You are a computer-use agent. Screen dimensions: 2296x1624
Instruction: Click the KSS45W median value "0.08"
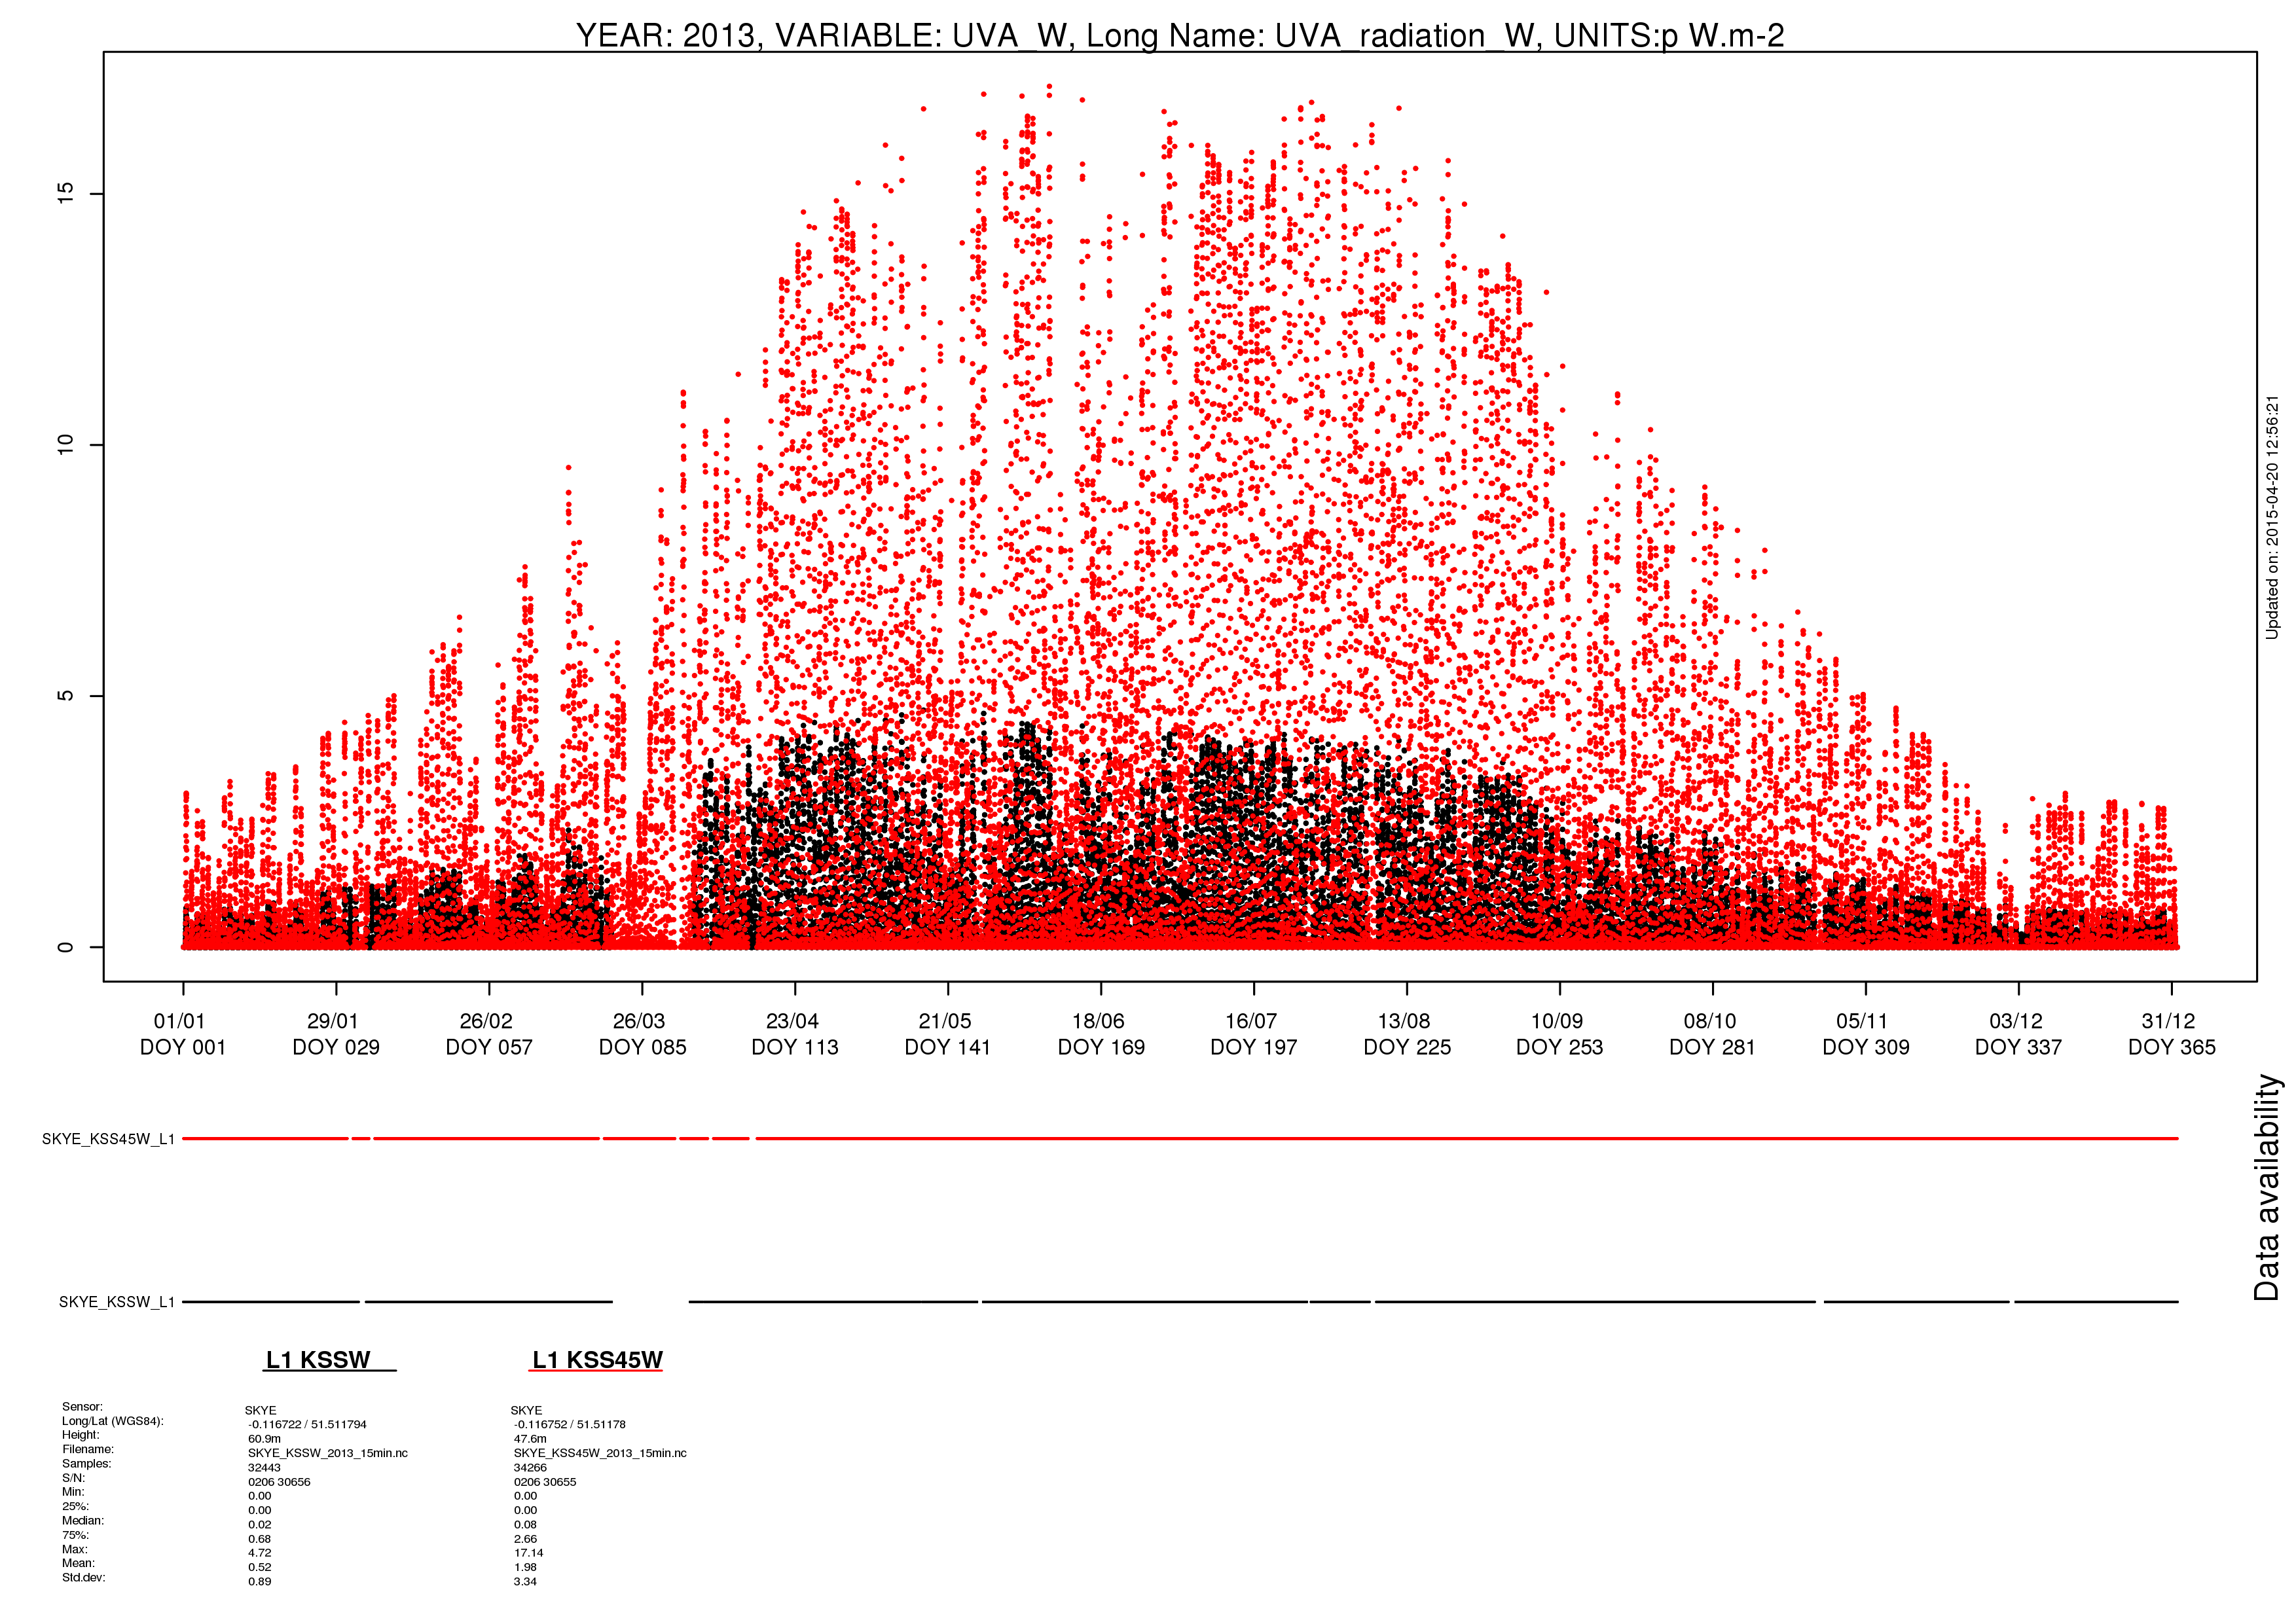tap(526, 1525)
